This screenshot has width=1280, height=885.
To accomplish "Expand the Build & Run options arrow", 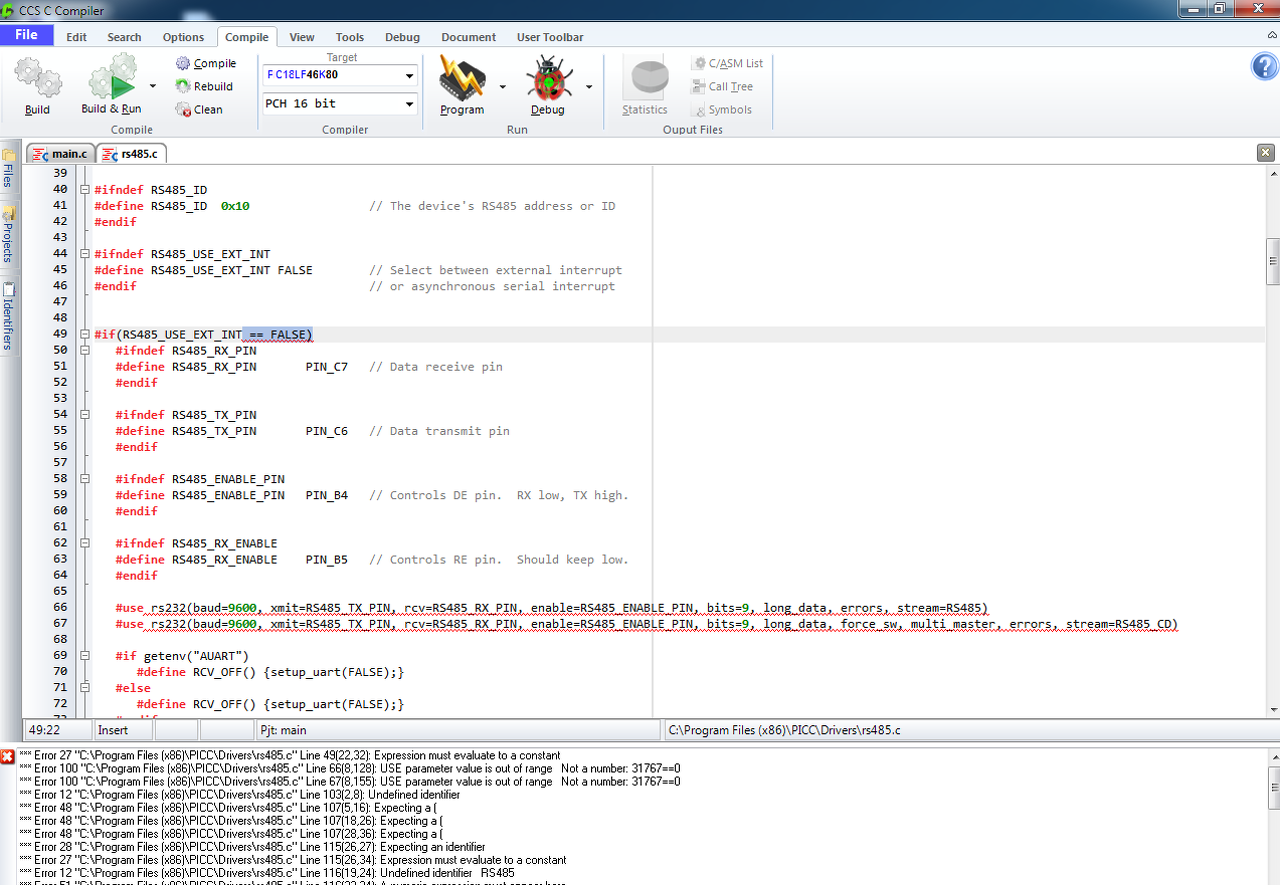I will [x=153, y=87].
